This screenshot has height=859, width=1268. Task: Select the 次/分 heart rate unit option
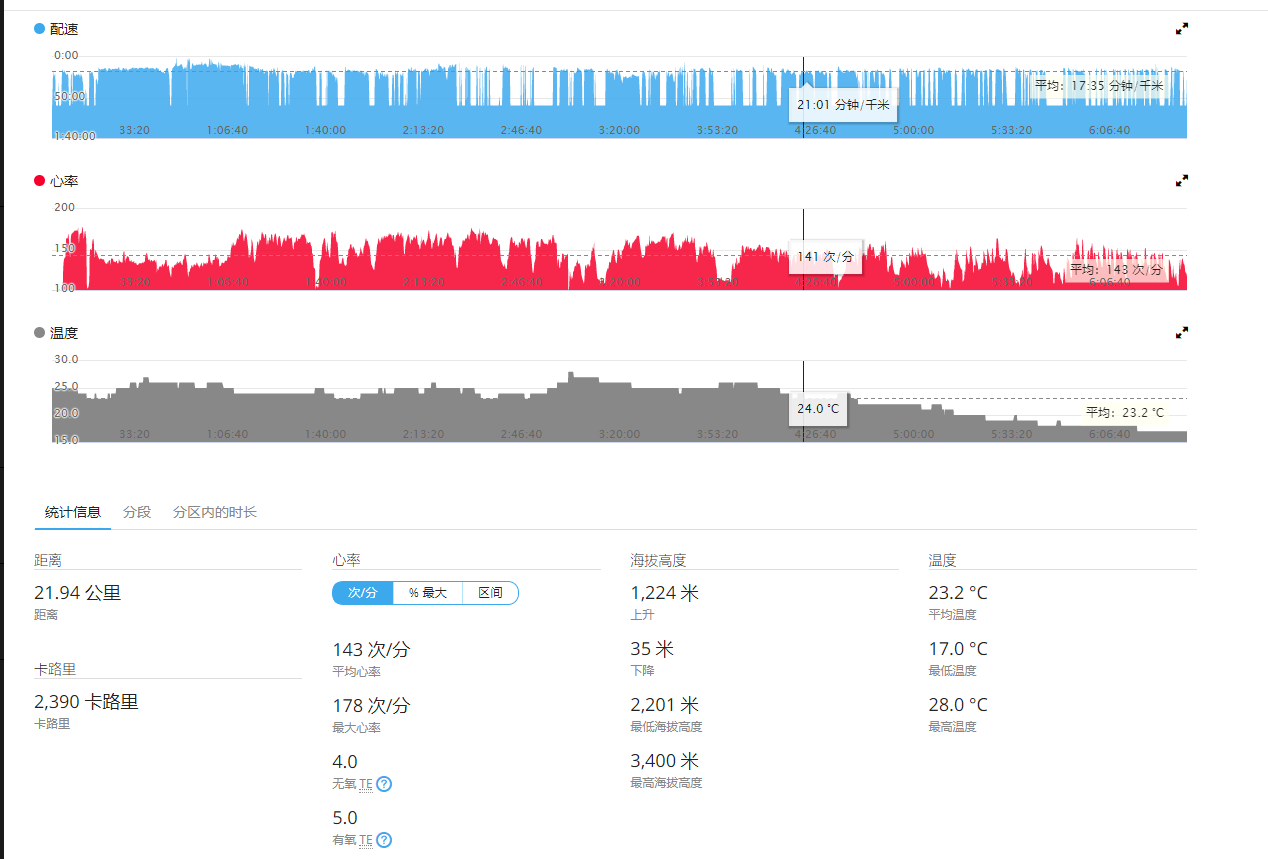click(x=363, y=593)
